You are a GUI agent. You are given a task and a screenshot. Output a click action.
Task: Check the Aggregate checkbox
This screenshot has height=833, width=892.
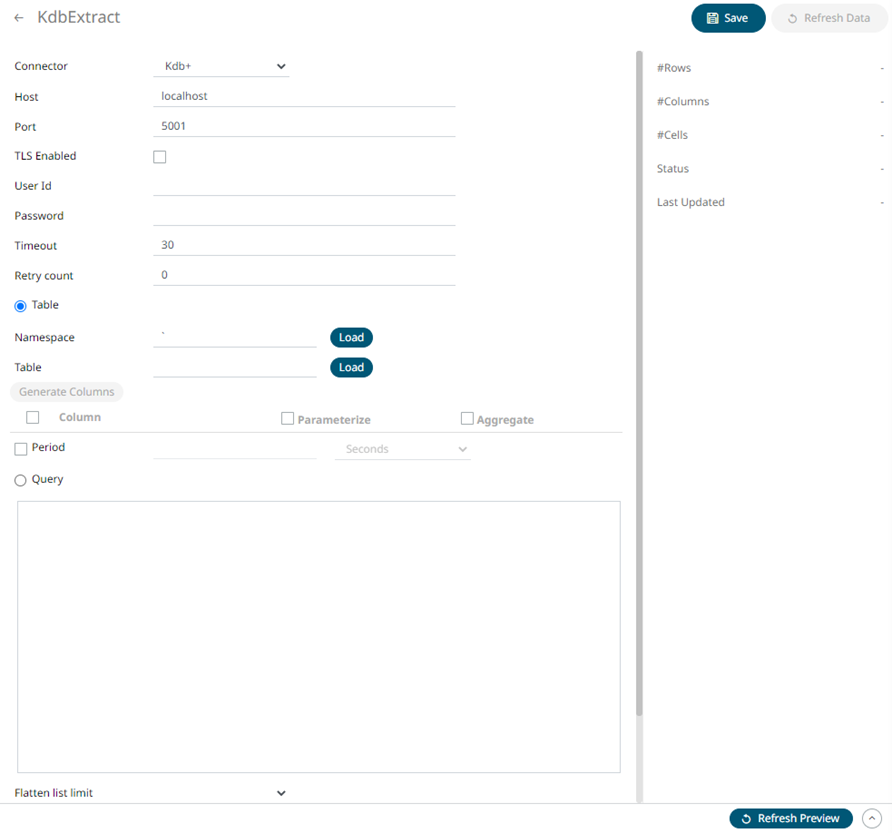[x=467, y=419]
